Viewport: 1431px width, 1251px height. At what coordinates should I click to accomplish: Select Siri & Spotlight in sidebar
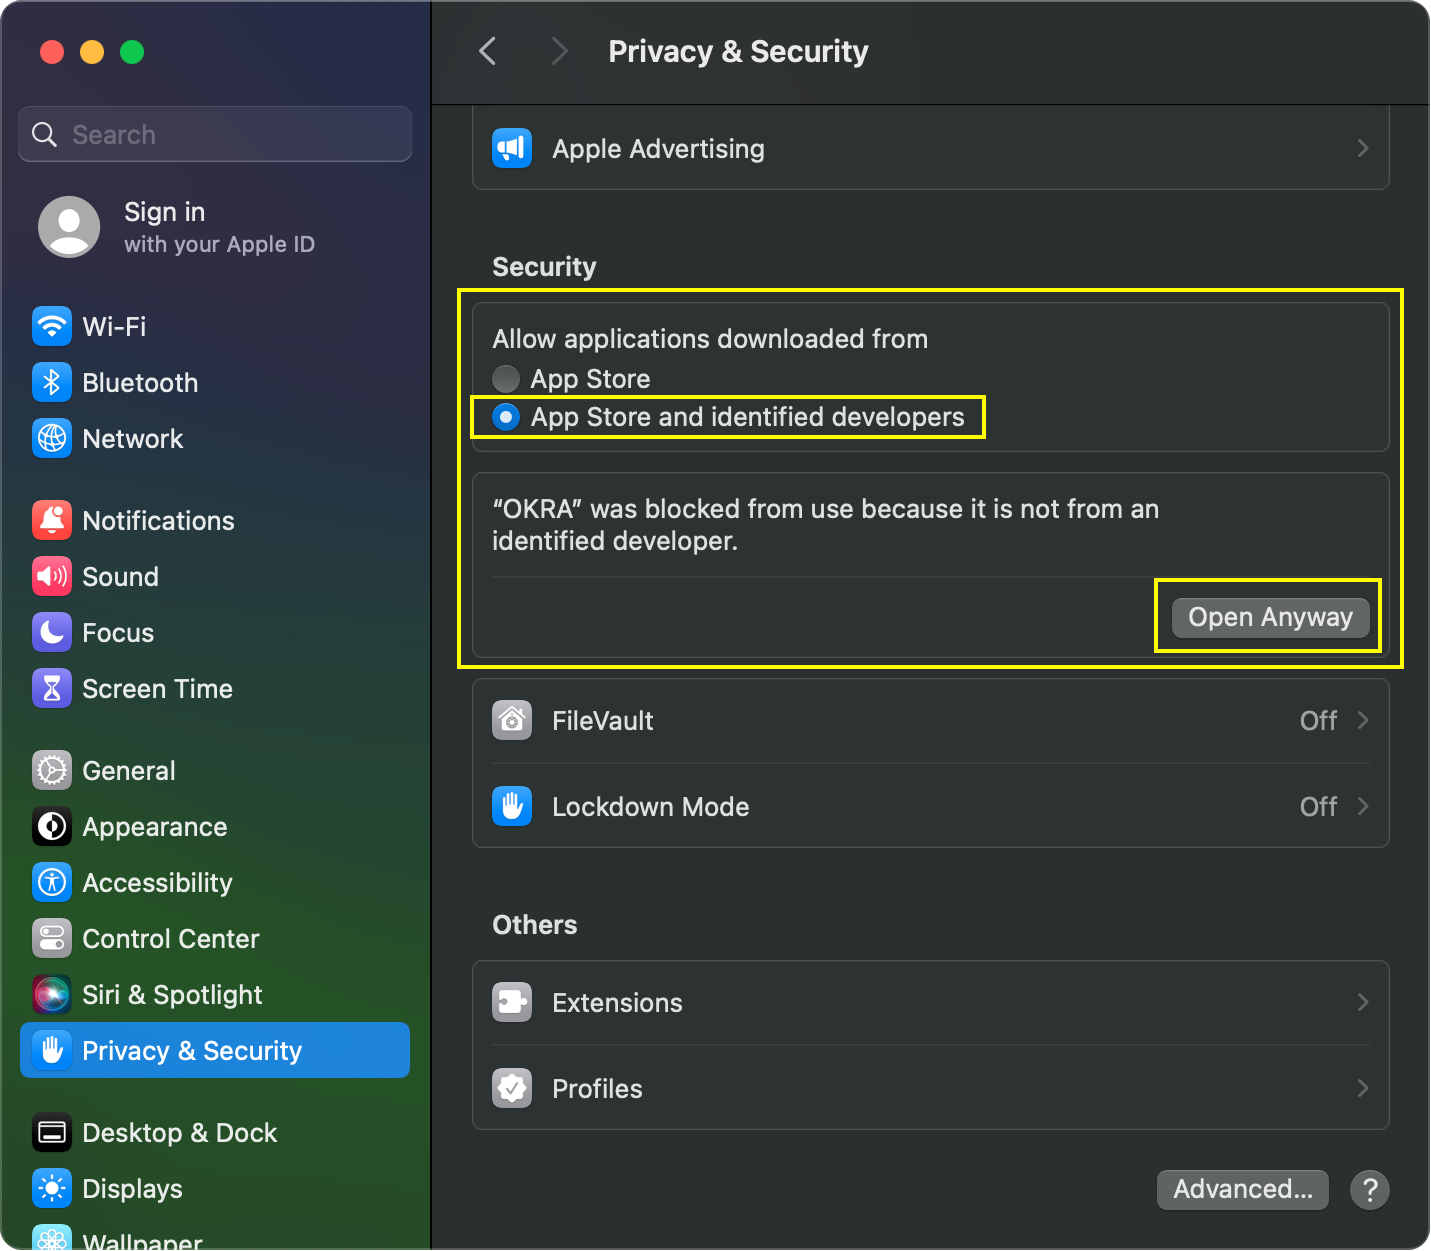pyautogui.click(x=215, y=994)
